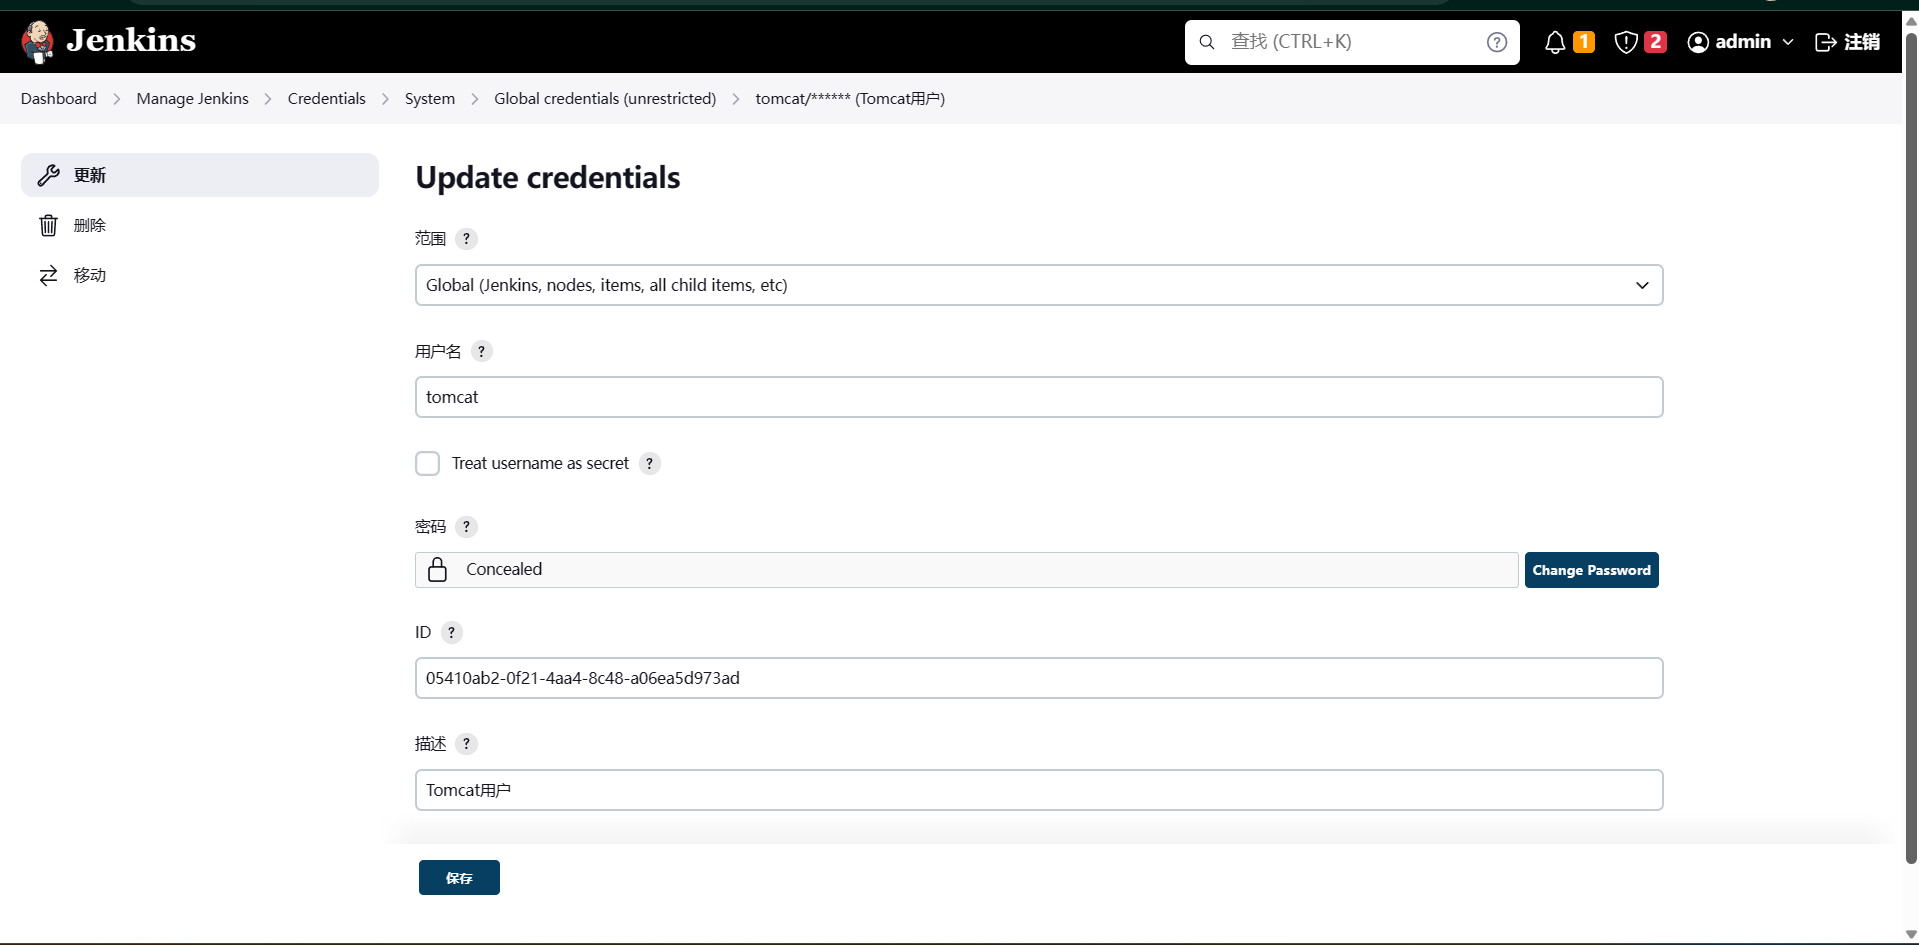
Task: Click the lock icon in Concealed field
Action: tap(437, 569)
